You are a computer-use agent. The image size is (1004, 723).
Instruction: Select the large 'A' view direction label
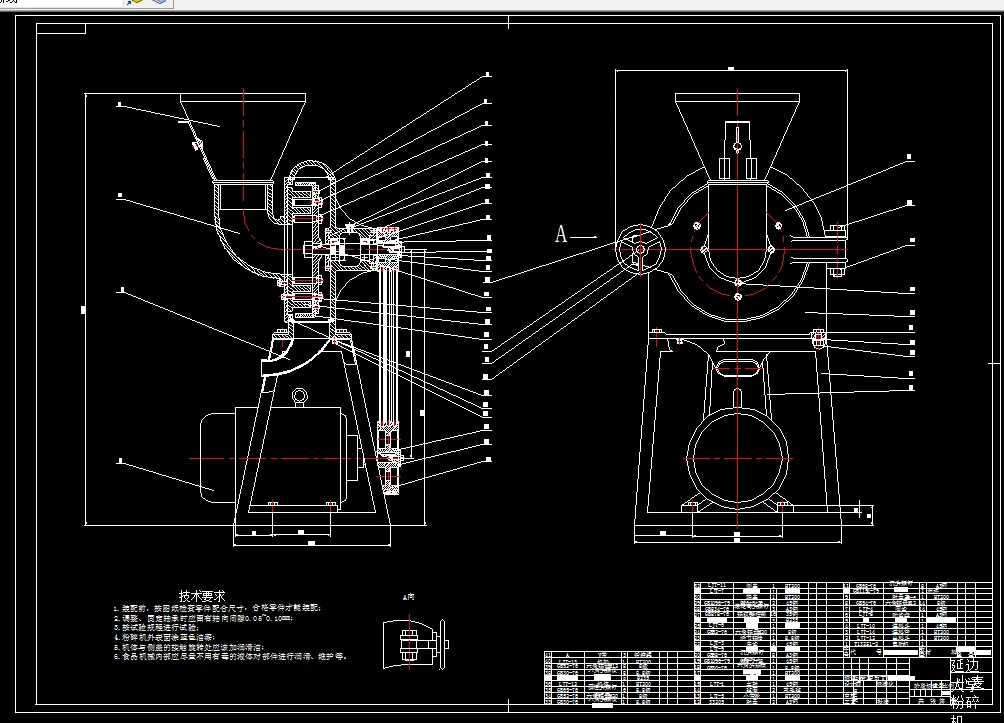[x=561, y=234]
